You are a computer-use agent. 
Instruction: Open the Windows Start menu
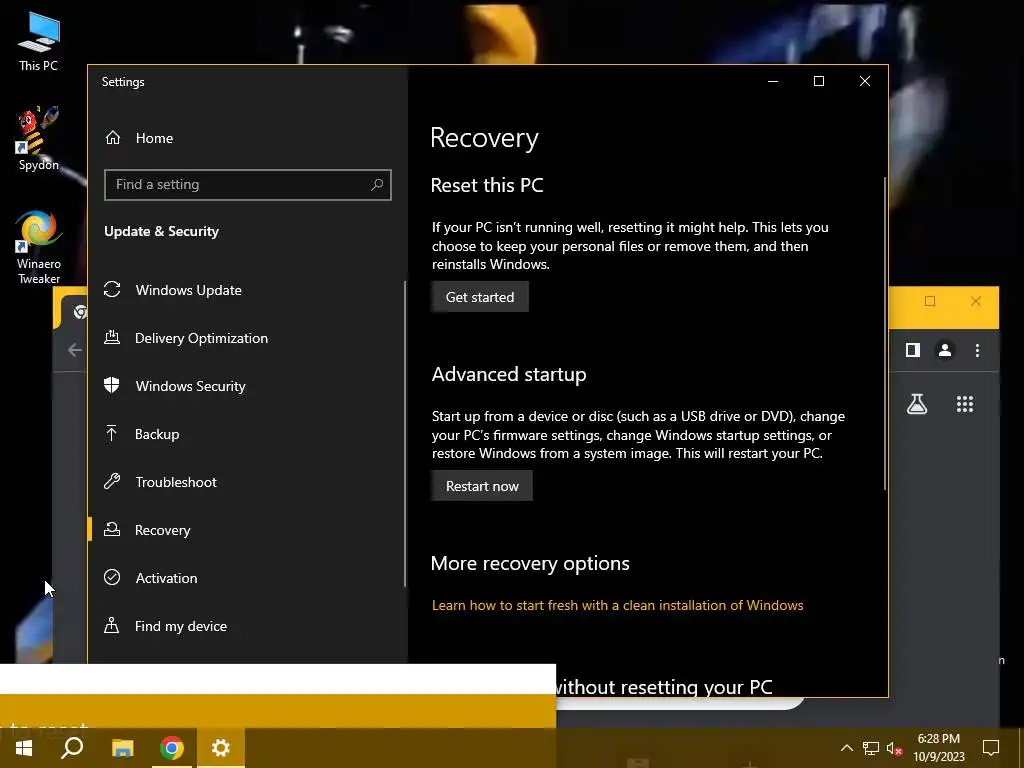click(x=24, y=748)
